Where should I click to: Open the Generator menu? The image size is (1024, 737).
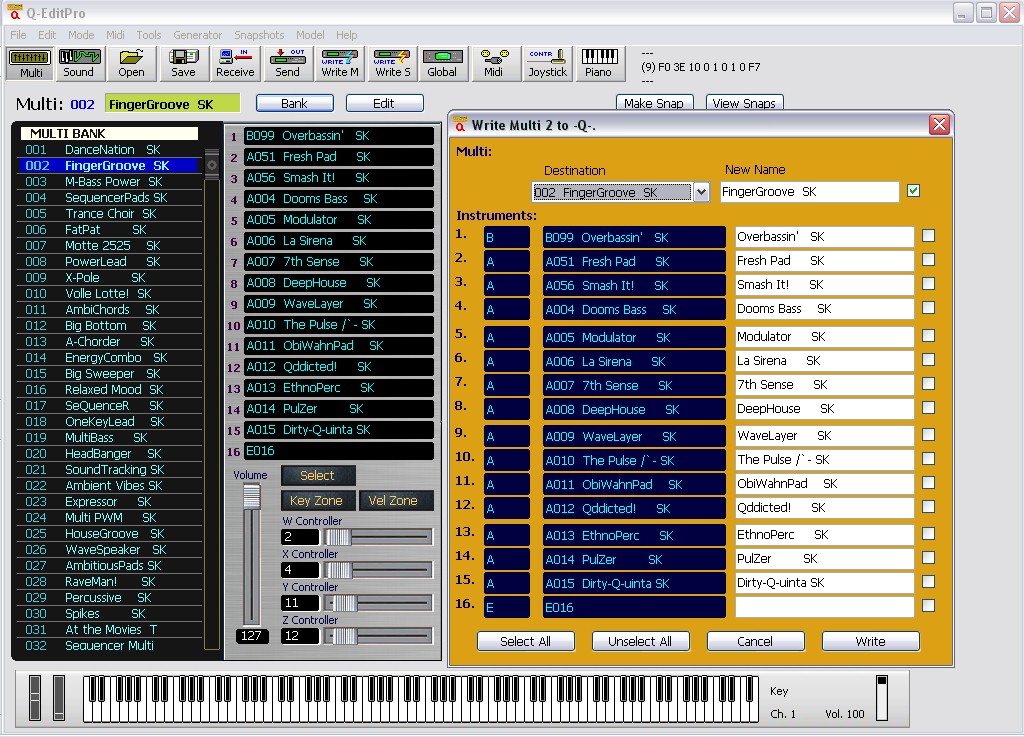click(197, 35)
